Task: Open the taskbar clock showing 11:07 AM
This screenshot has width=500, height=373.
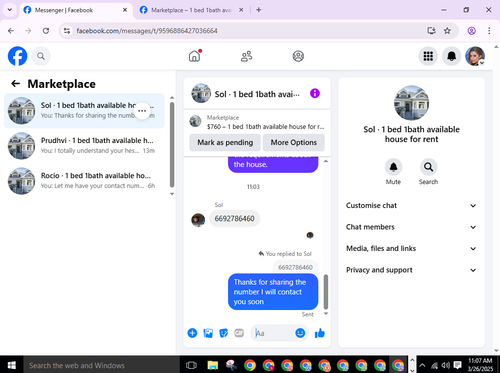Action: point(480,365)
